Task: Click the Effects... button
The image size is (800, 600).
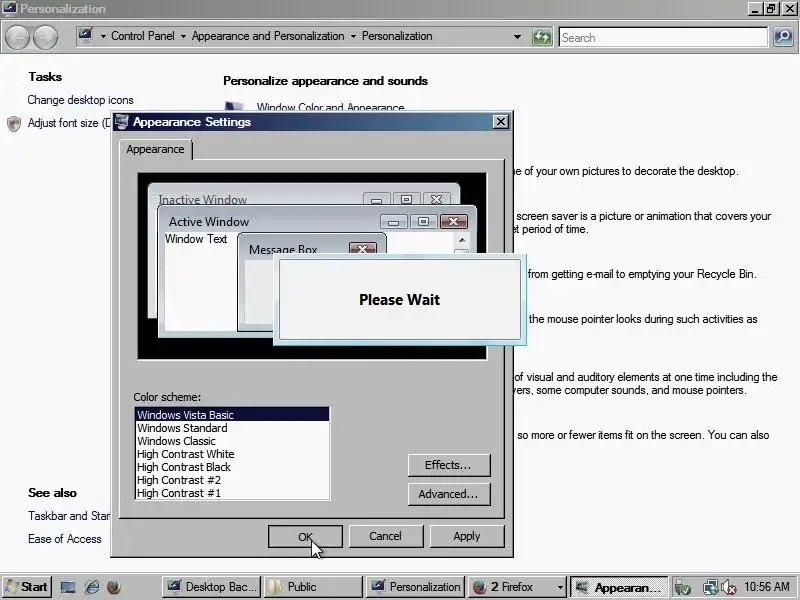Action: click(449, 465)
